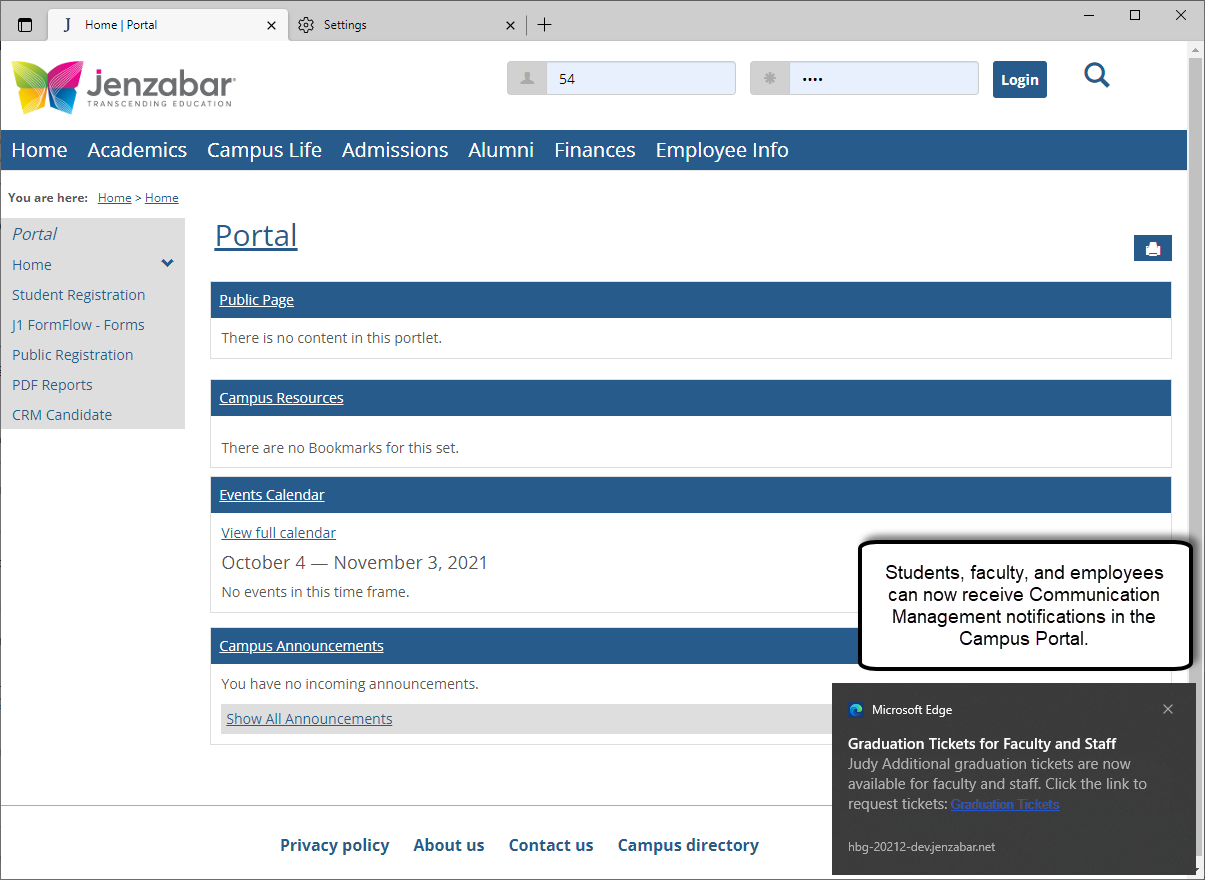Screen dimensions: 1205x880
Task: Open Student Registration in sidebar
Action: pyautogui.click(x=79, y=295)
